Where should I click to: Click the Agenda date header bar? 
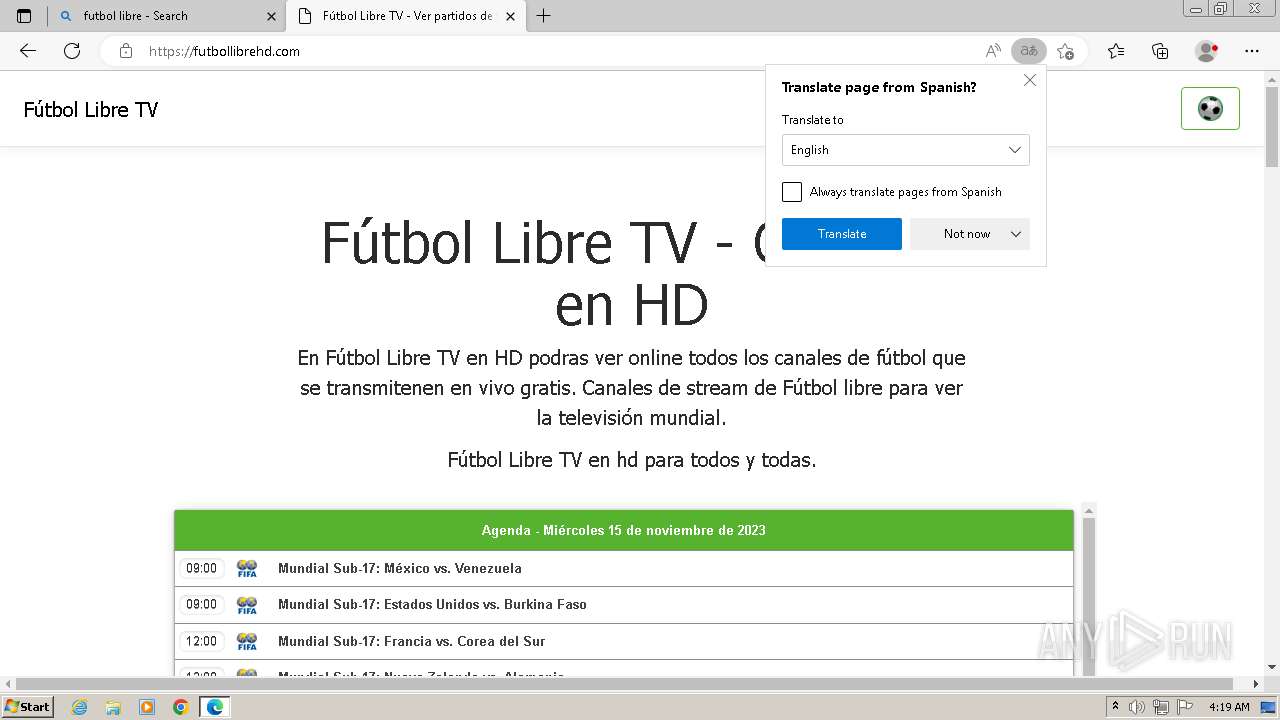pos(624,530)
